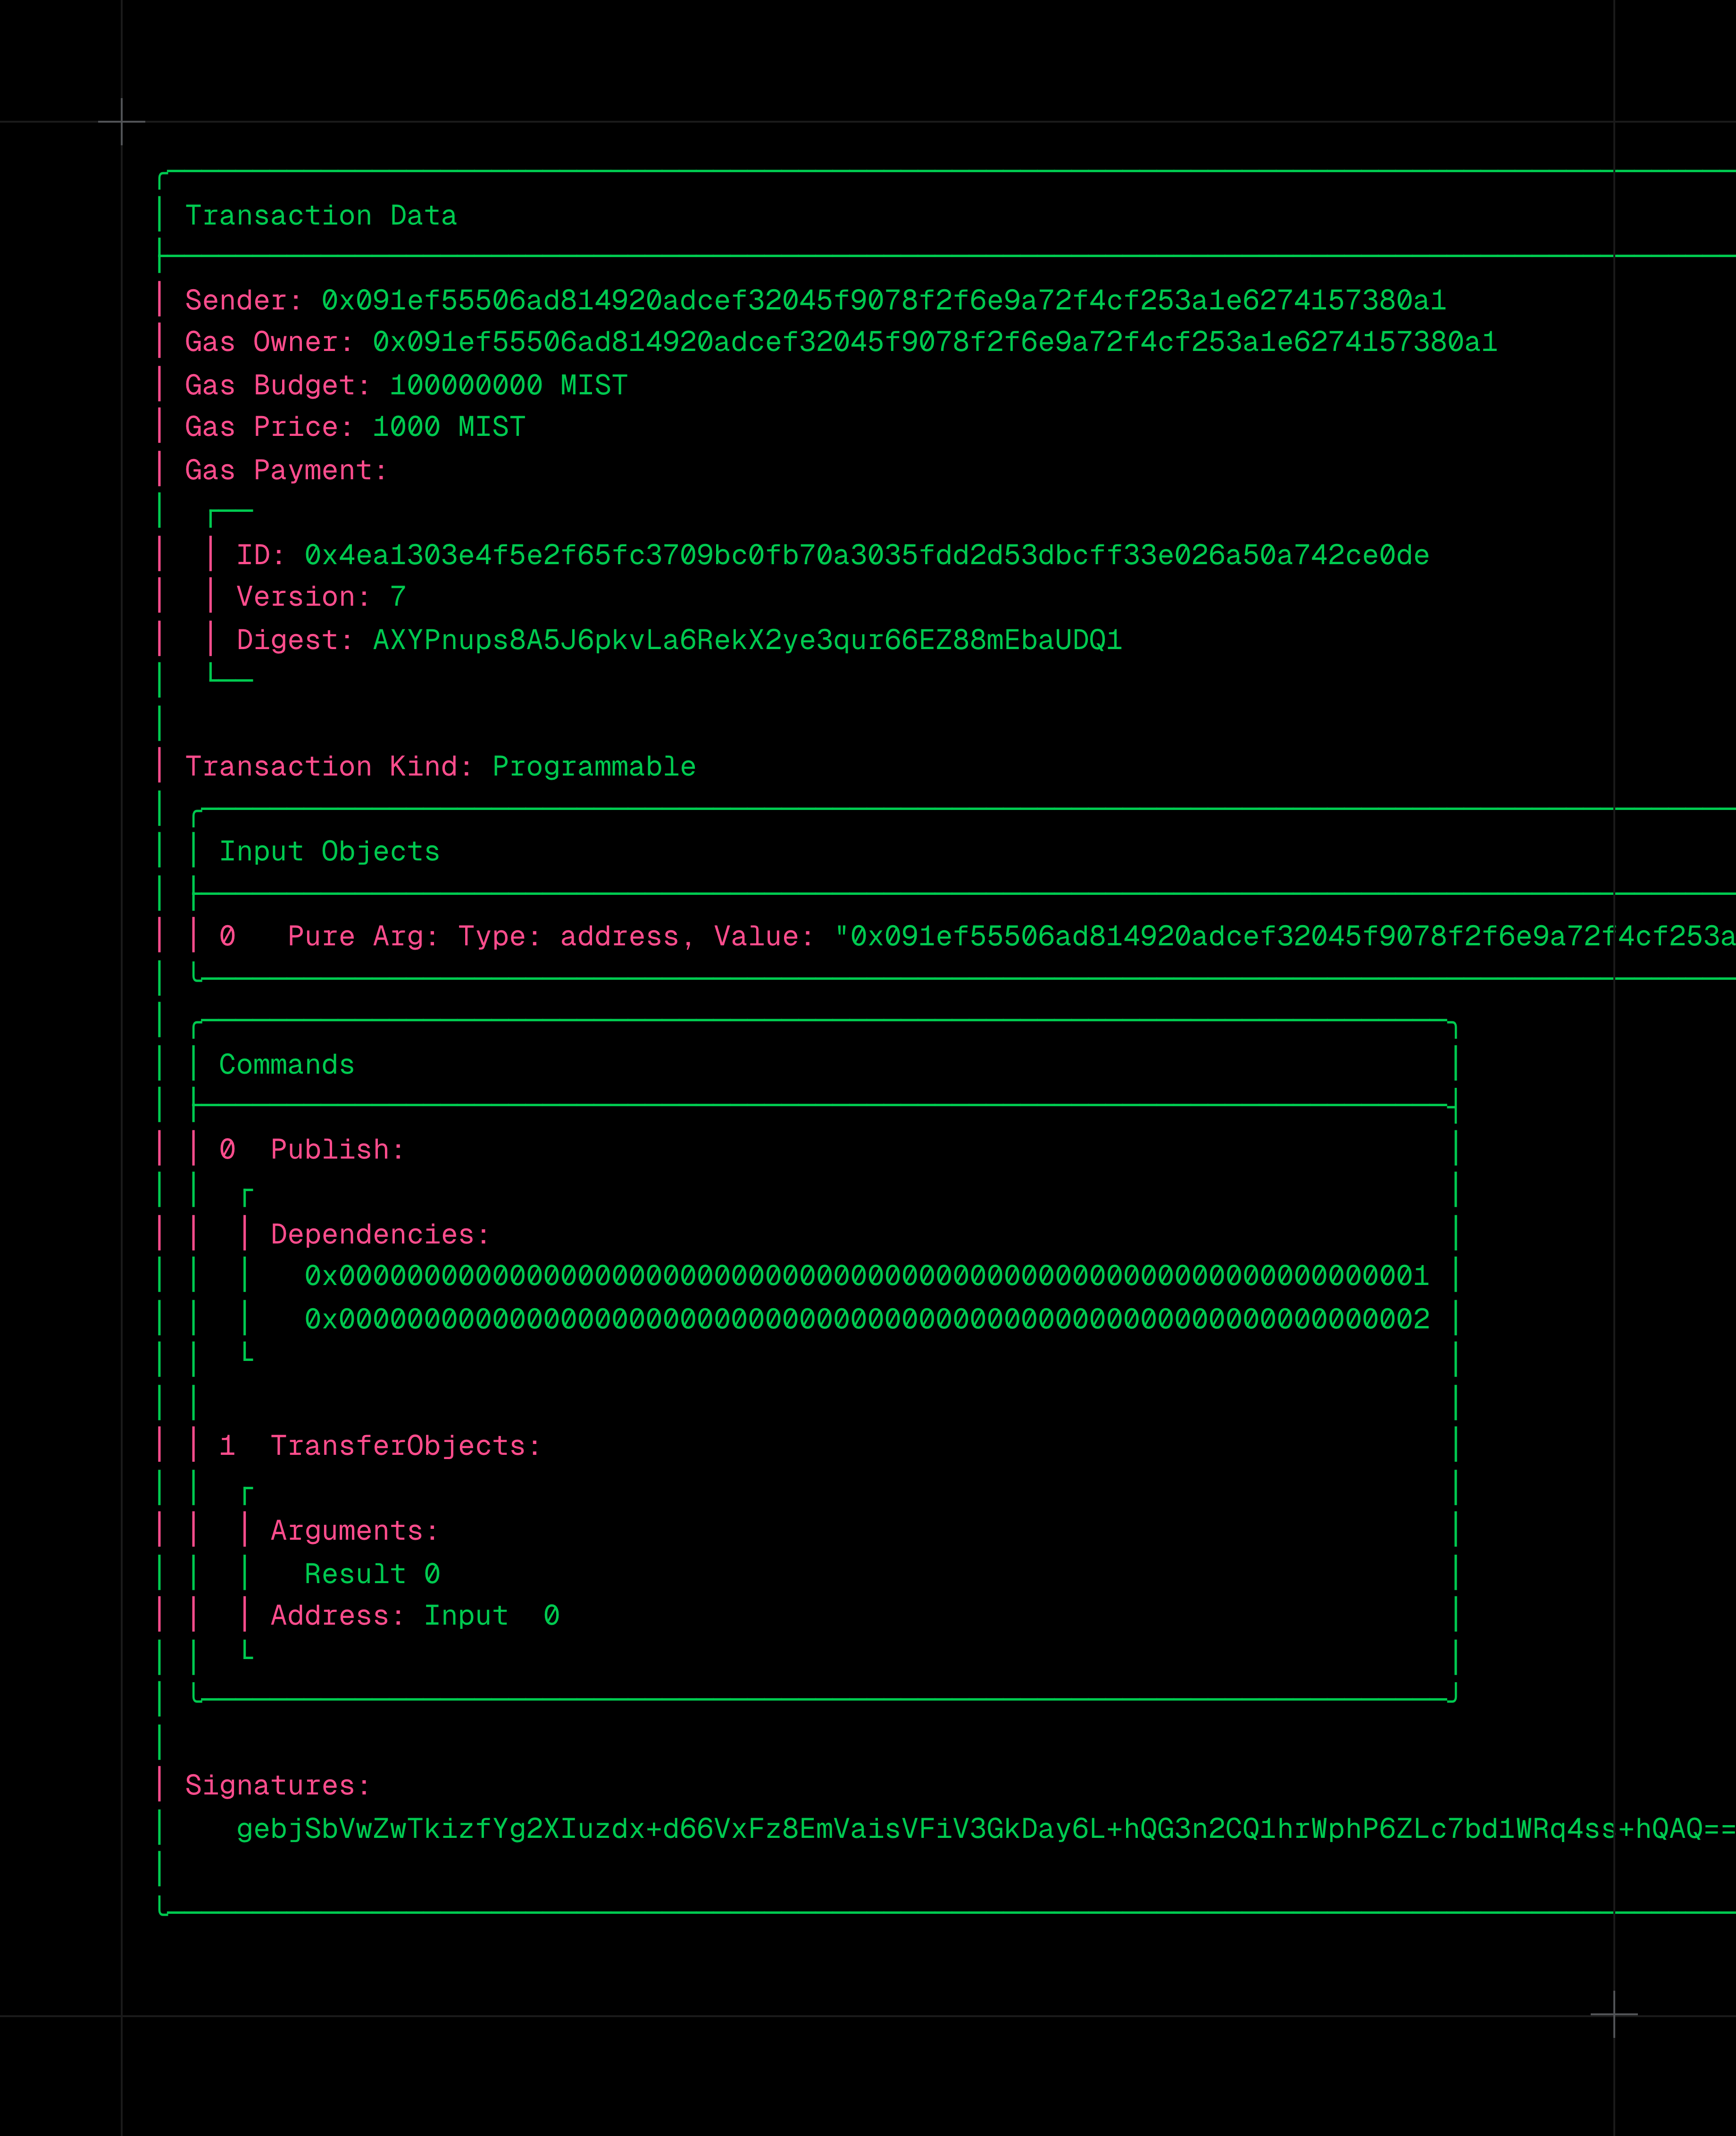Click the Publish command entry
The image size is (1736, 2136).
(x=336, y=1150)
